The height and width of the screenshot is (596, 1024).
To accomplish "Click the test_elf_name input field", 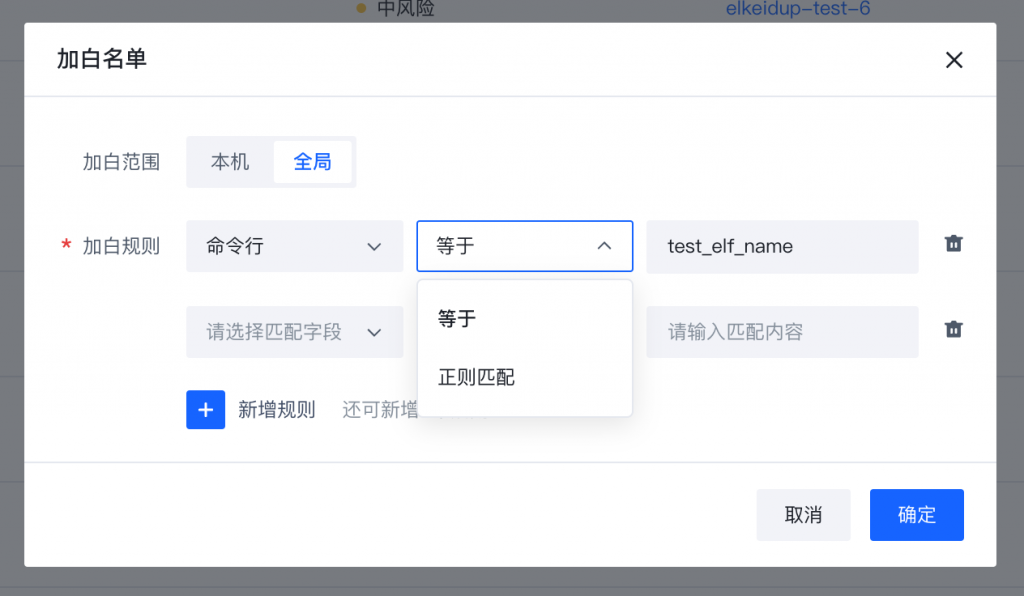I will [782, 246].
